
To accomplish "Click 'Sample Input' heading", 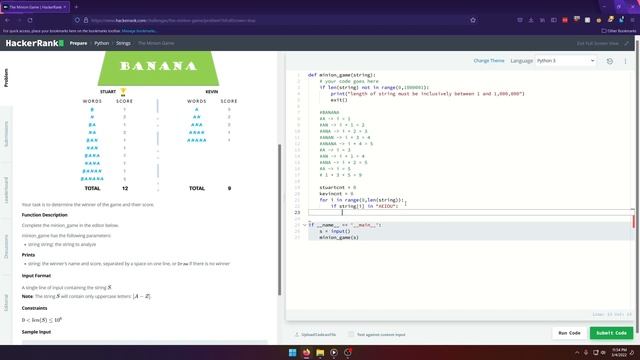I will (x=36, y=332).
